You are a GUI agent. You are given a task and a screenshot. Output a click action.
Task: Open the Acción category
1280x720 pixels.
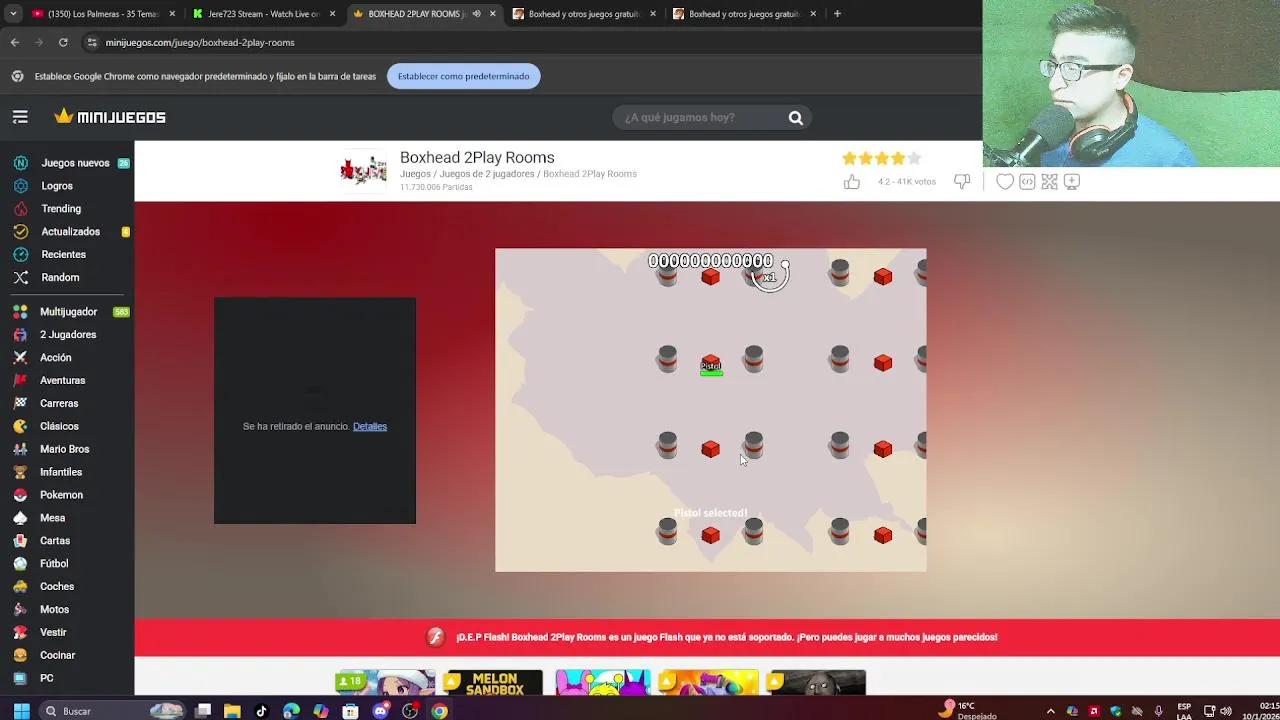(x=56, y=358)
